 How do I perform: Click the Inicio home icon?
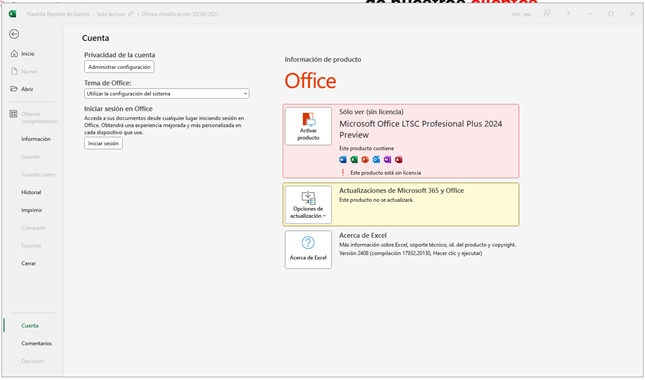tap(14, 53)
